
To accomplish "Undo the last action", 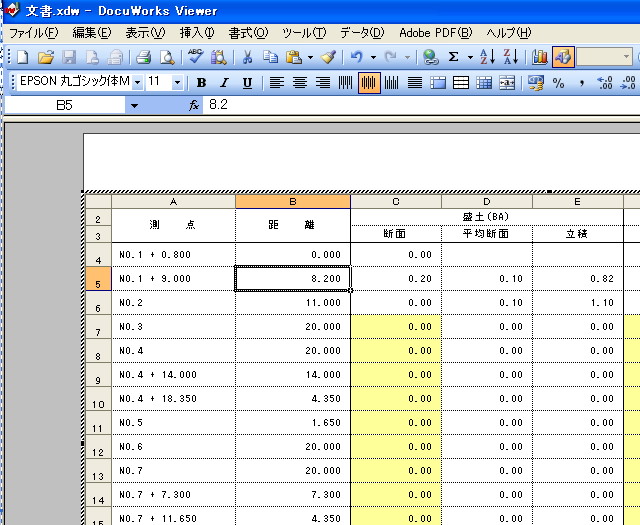I will [x=357, y=57].
